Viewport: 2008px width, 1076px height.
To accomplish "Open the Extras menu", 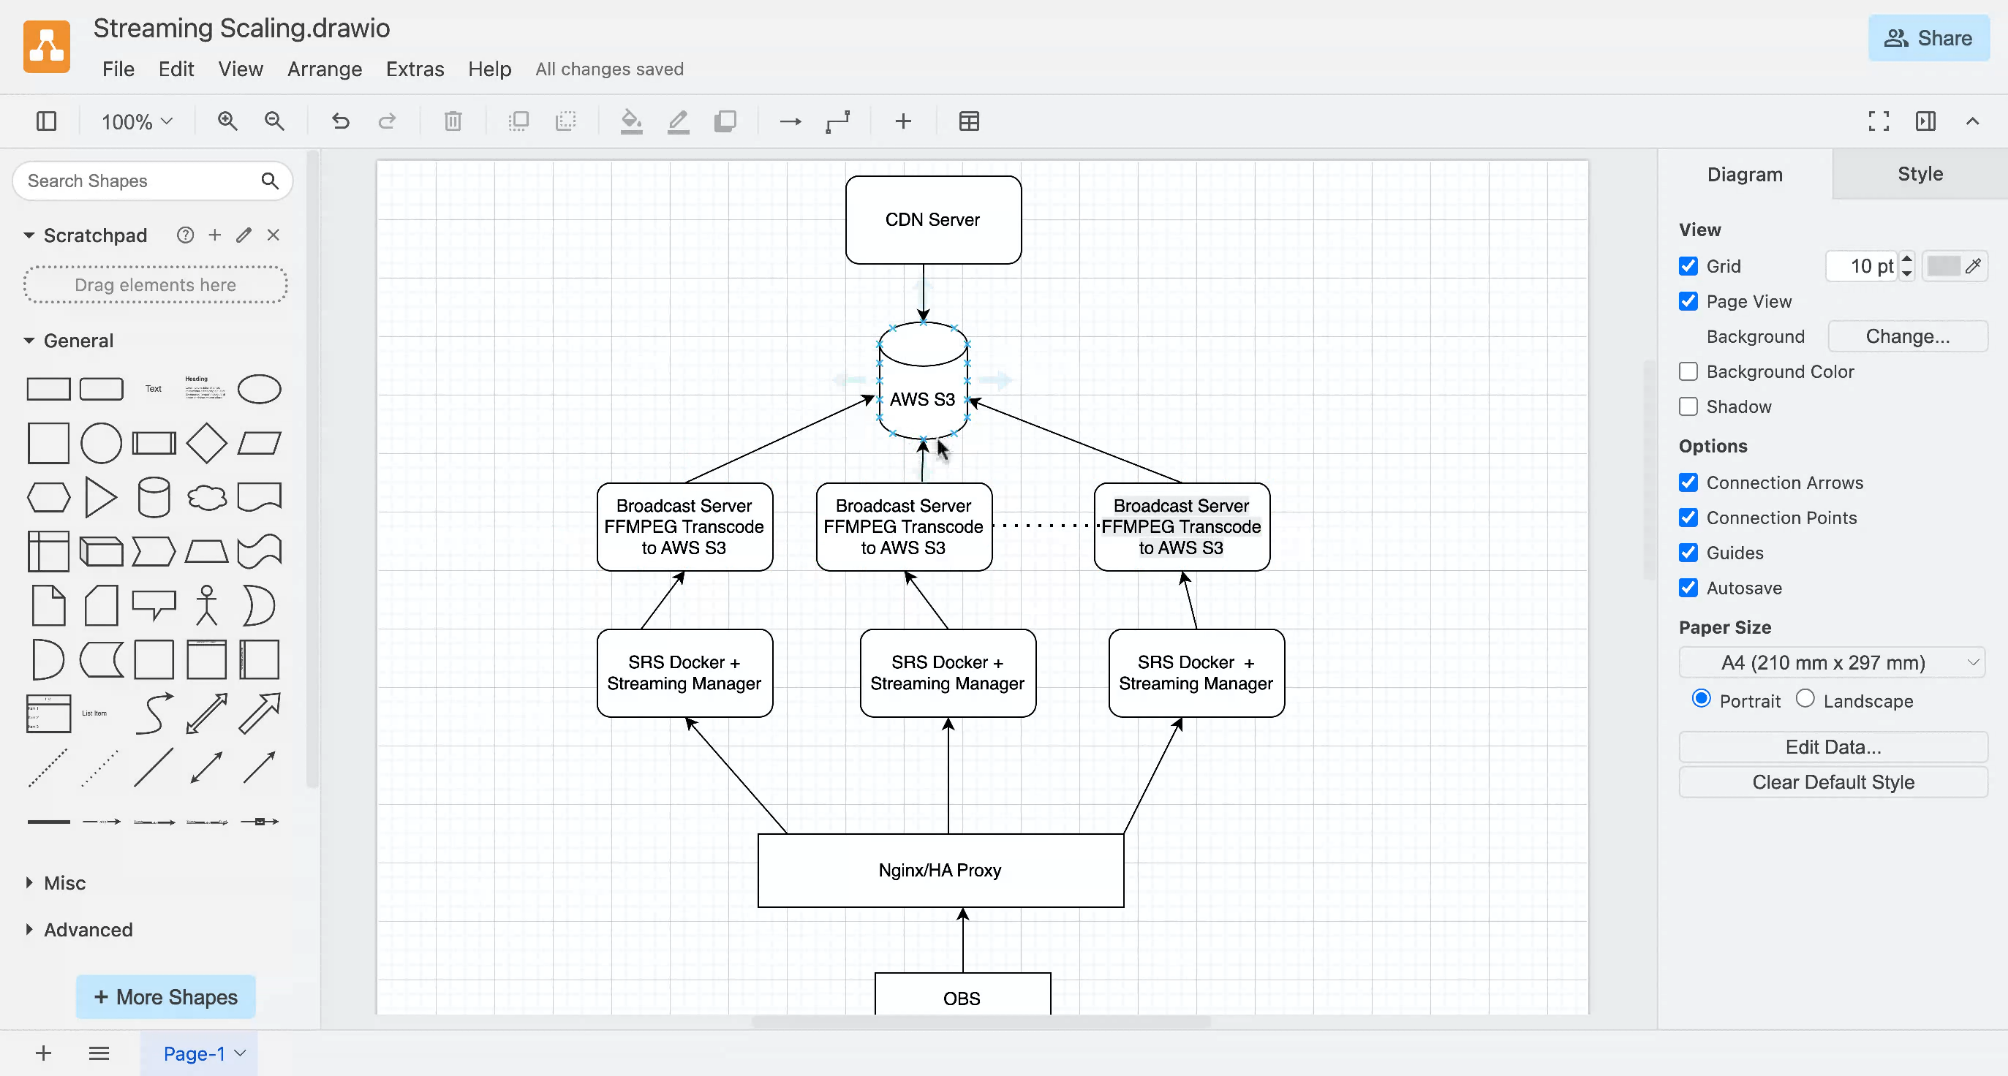I will pyautogui.click(x=415, y=69).
